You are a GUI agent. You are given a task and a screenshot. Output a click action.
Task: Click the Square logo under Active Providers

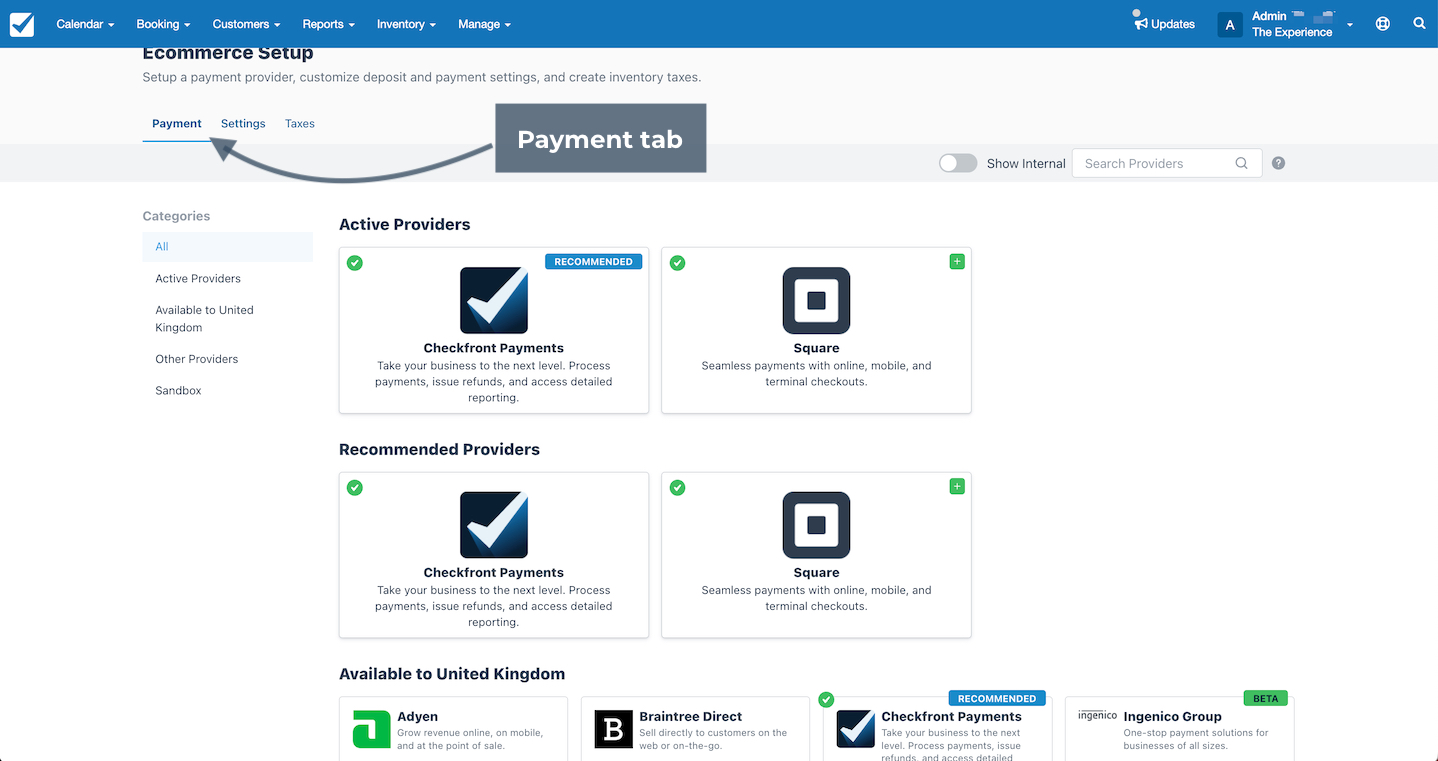[x=816, y=300]
